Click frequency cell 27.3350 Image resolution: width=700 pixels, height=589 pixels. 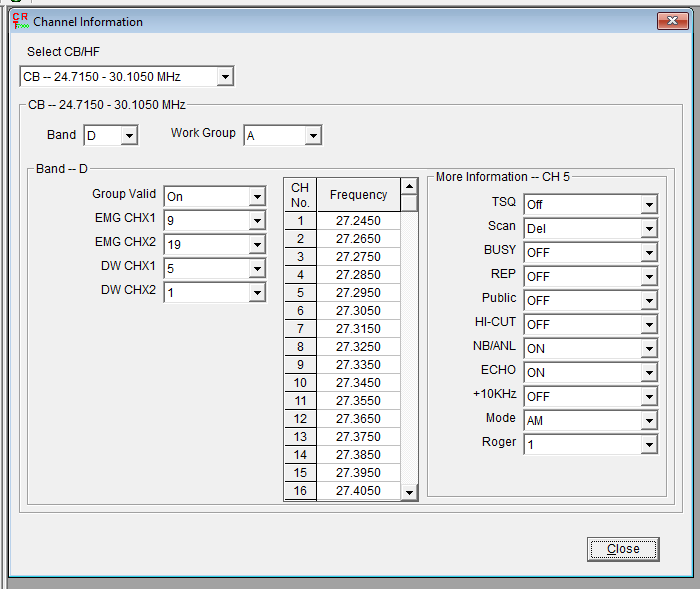pyautogui.click(x=358, y=365)
